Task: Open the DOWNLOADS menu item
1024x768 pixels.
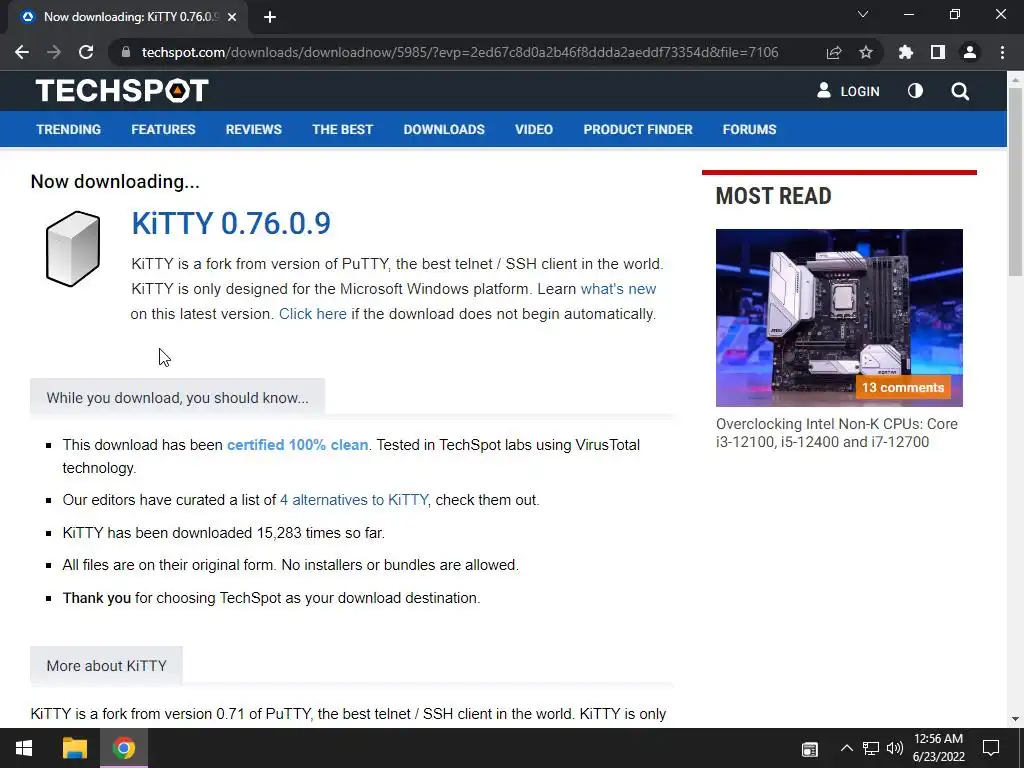Action: point(444,129)
